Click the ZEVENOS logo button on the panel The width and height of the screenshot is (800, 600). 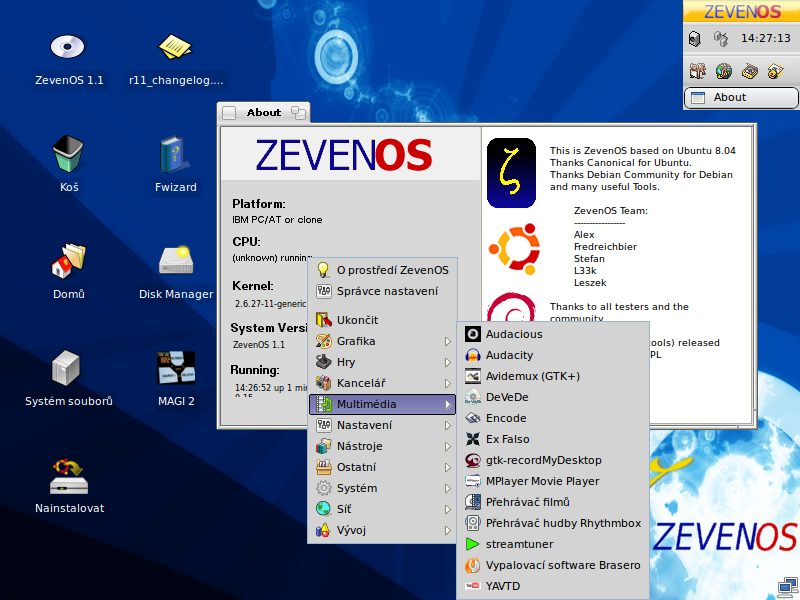point(741,11)
